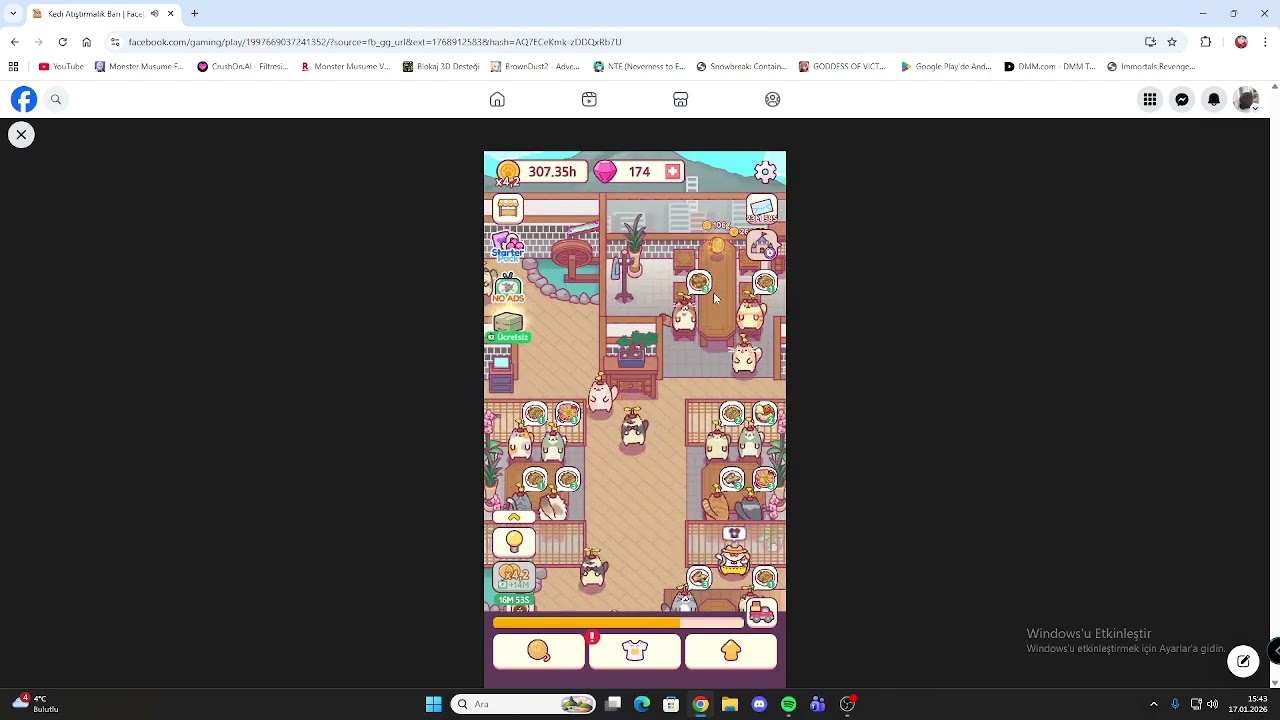Open the CrushOn.AI bookmark

(x=243, y=66)
